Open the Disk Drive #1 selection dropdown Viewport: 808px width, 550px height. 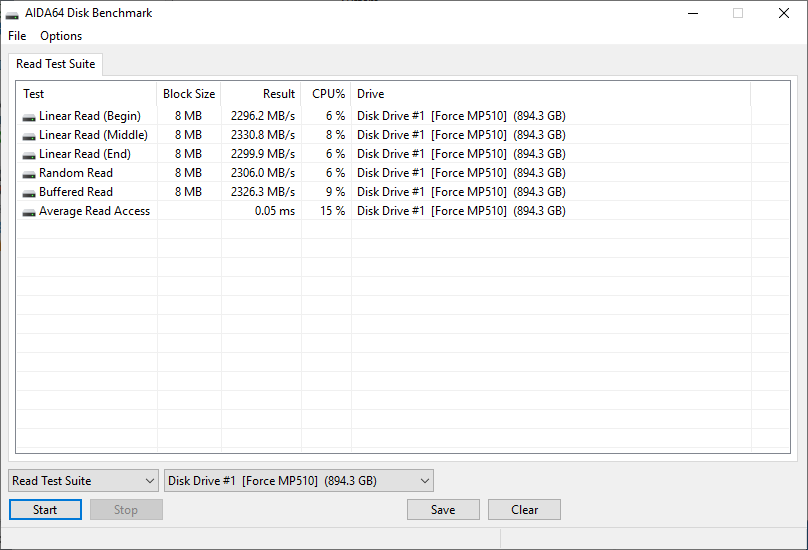[299, 480]
